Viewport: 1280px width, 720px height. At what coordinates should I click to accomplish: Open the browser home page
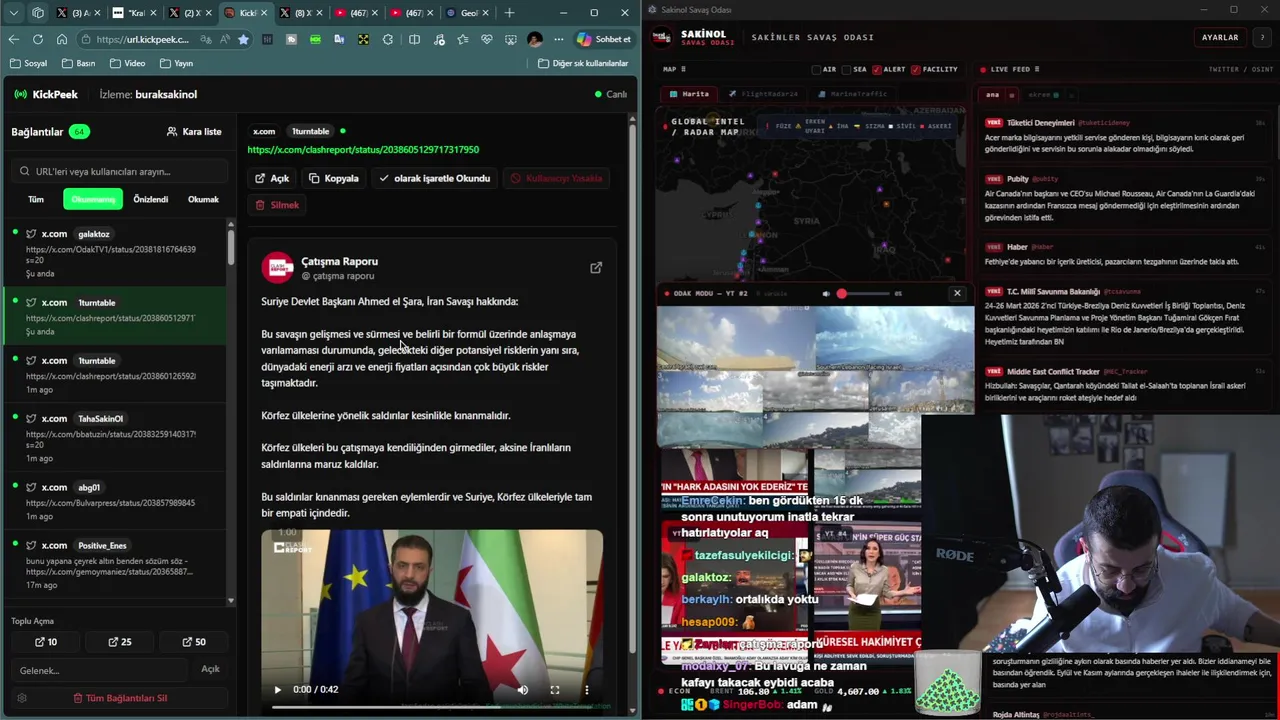click(62, 39)
